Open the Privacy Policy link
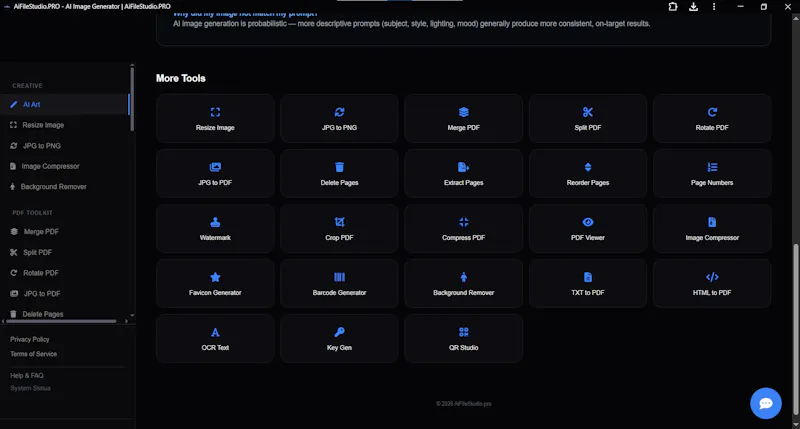This screenshot has width=800, height=429. point(30,339)
